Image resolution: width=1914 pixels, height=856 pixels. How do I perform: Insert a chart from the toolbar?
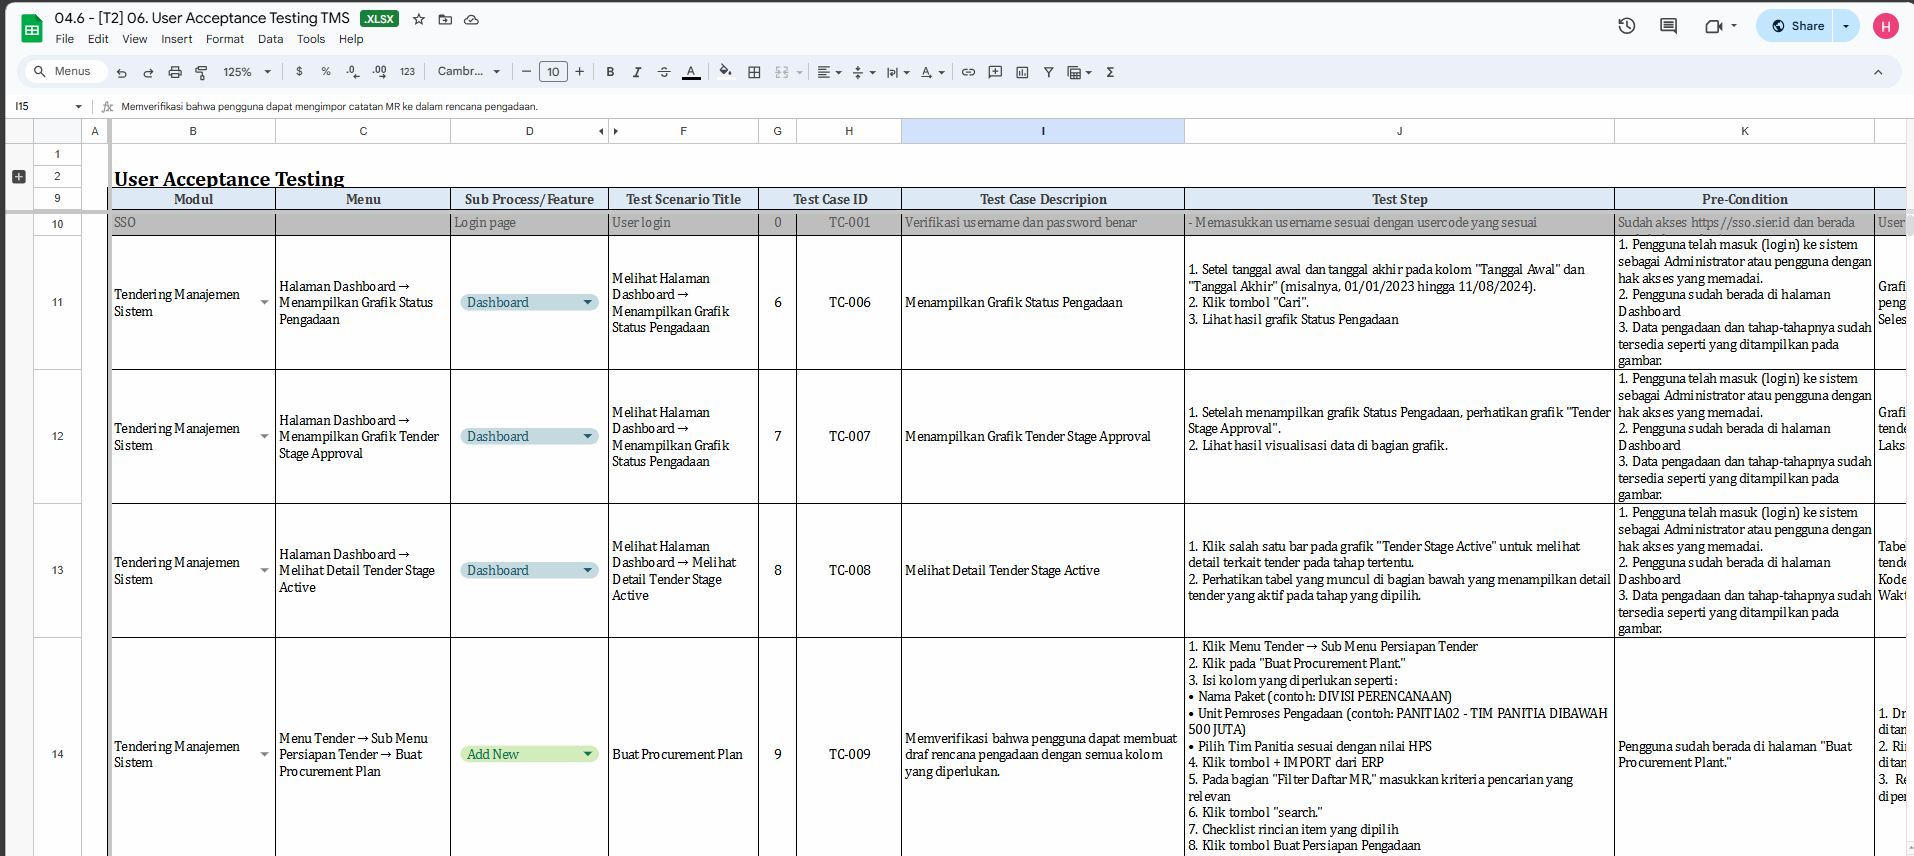coord(1022,72)
